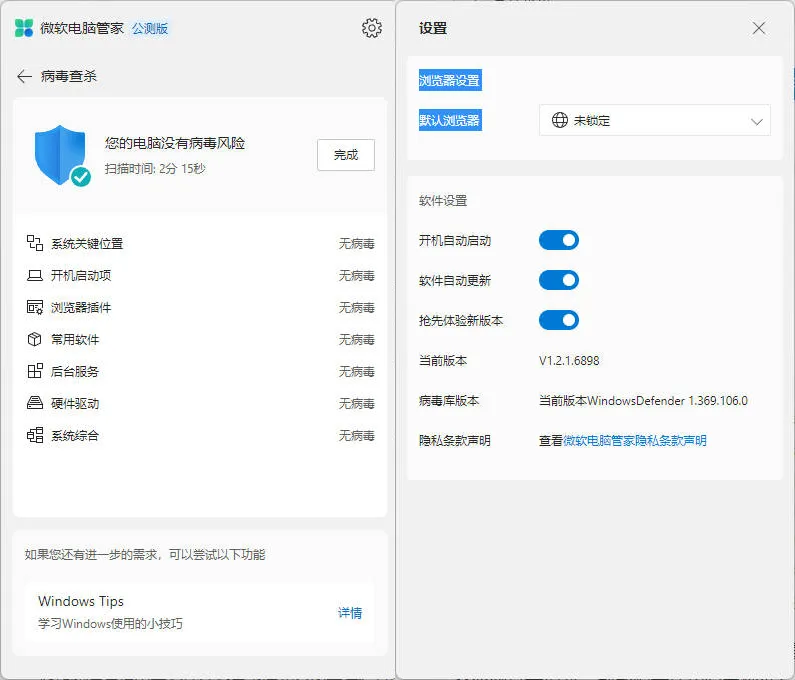Click the highlighted 默认浏览器 label
This screenshot has height=680, width=795.
pyautogui.click(x=450, y=120)
